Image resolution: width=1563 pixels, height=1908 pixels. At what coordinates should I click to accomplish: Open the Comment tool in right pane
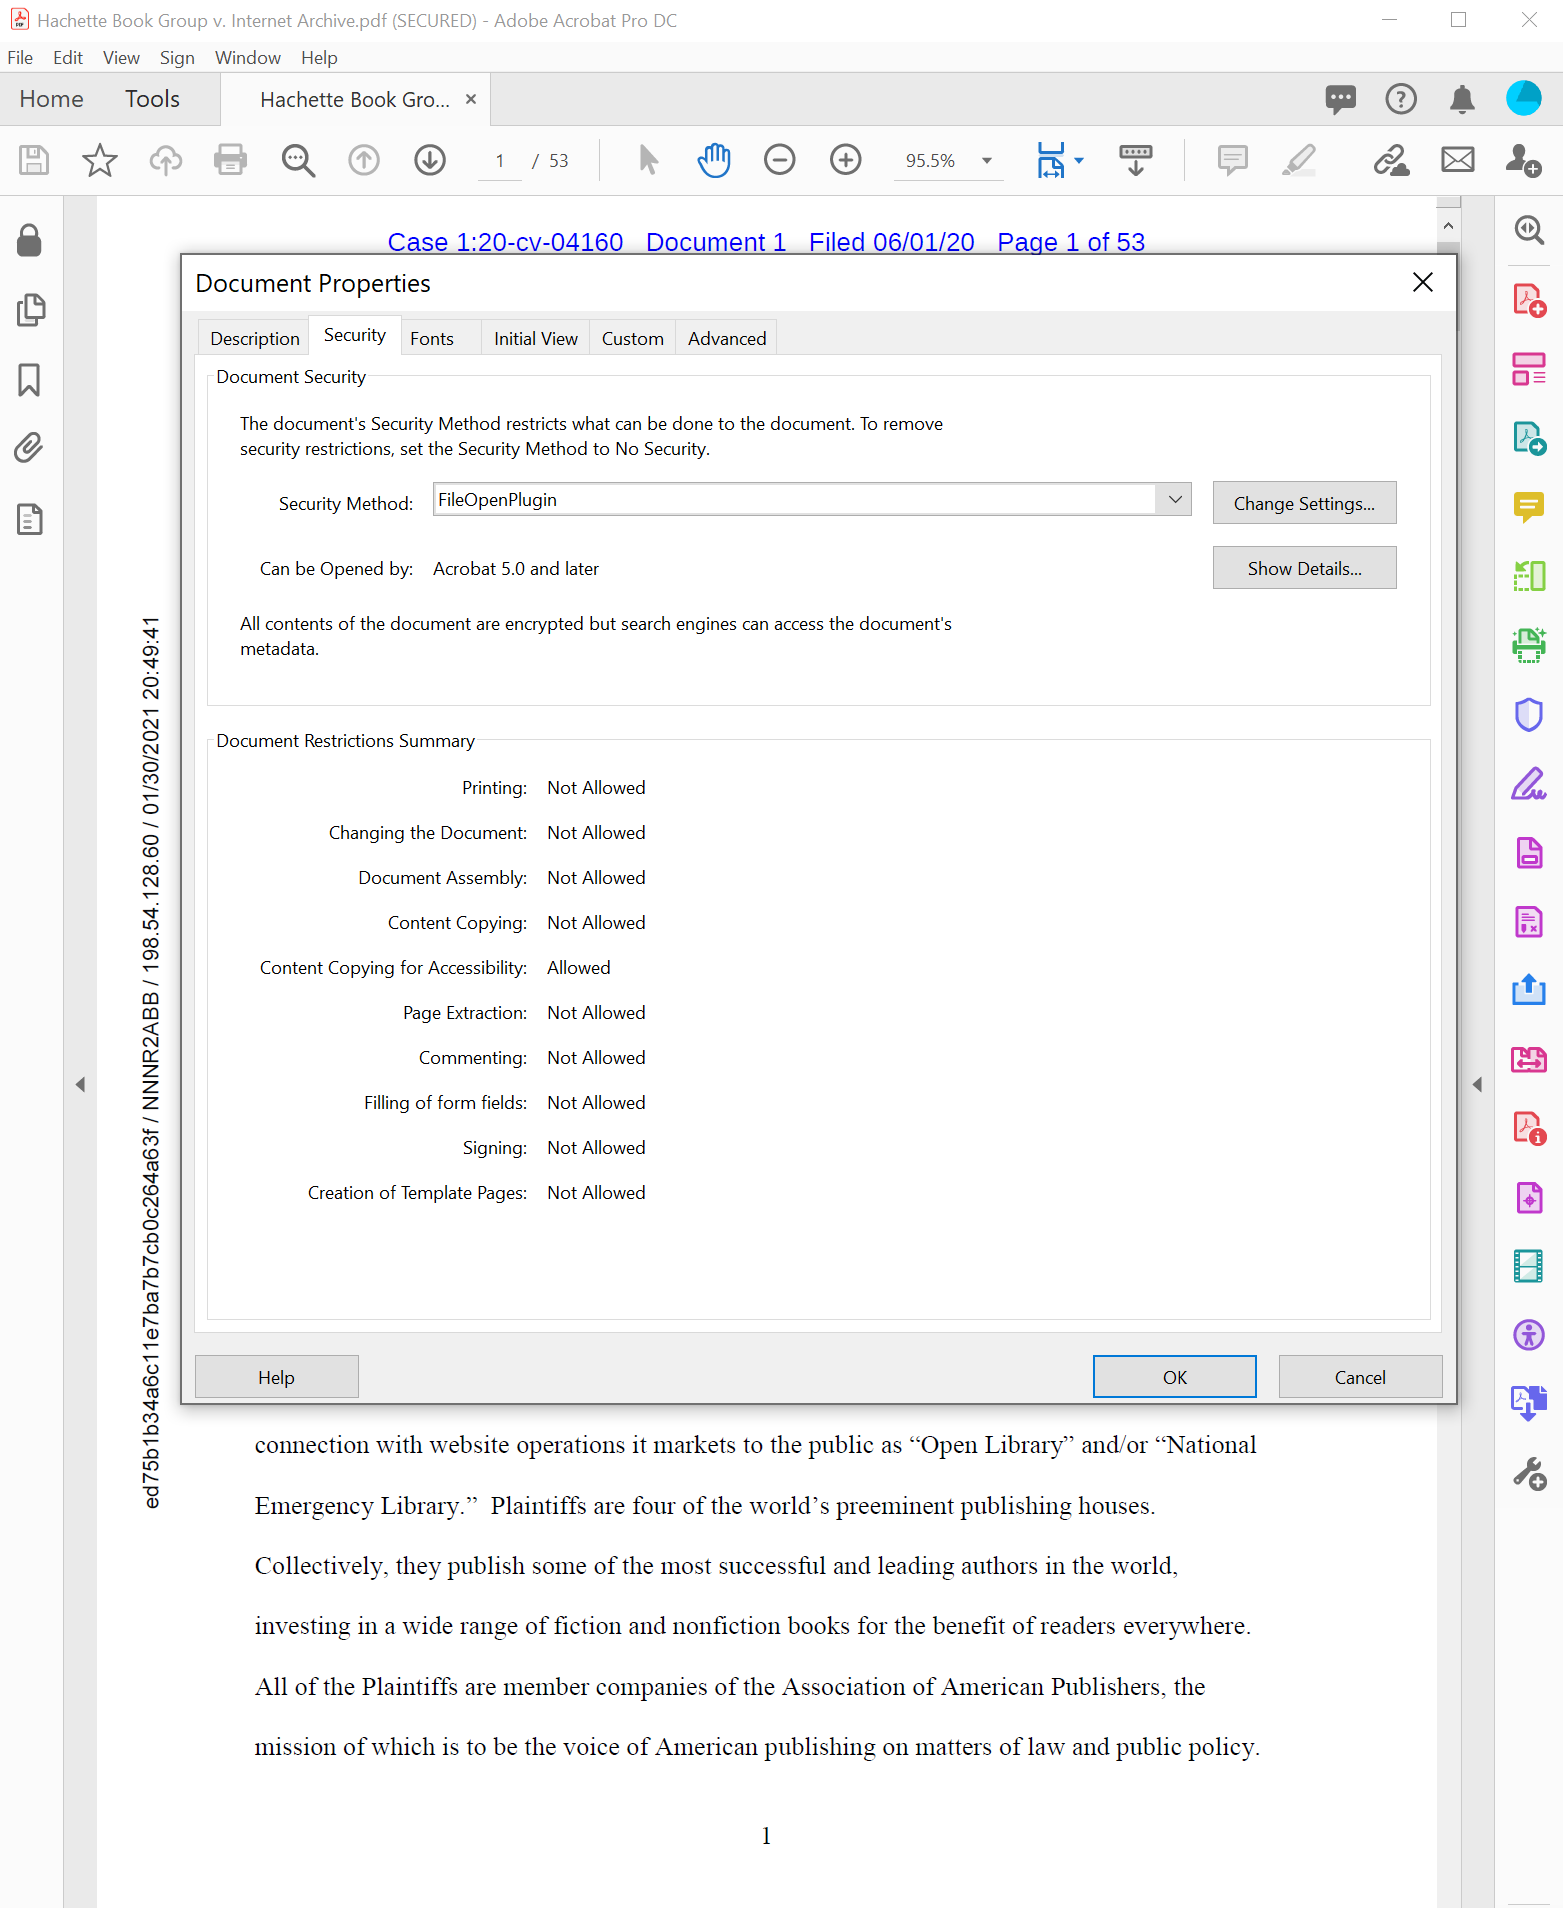(1529, 507)
